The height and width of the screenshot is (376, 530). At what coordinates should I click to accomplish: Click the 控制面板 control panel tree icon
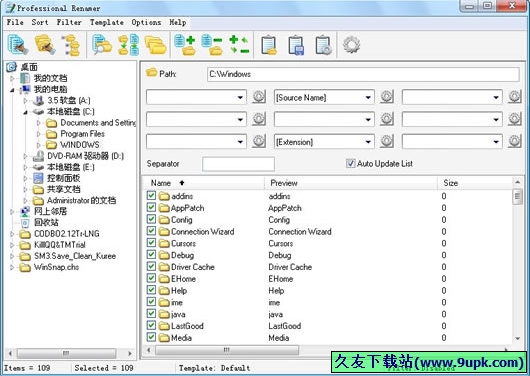(38, 178)
